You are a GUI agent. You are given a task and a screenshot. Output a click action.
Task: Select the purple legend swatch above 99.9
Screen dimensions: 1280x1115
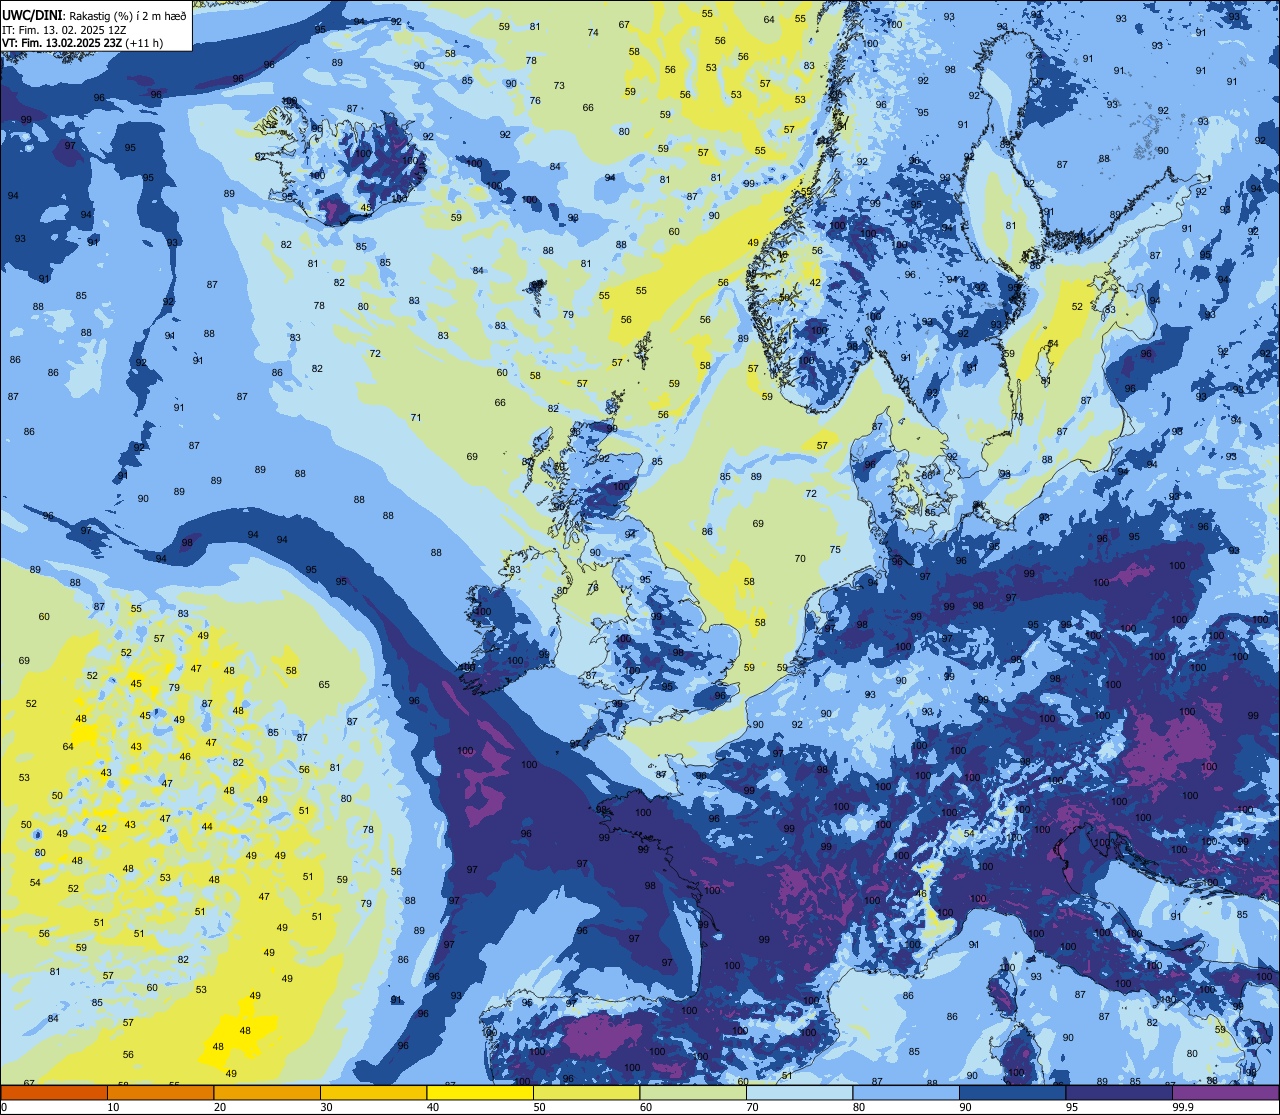click(1225, 1093)
